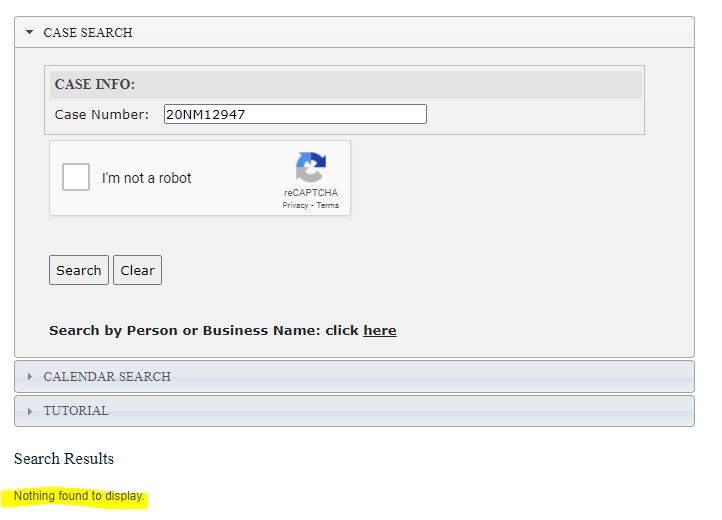Click the reCAPTCHA logo icon

tap(311, 167)
